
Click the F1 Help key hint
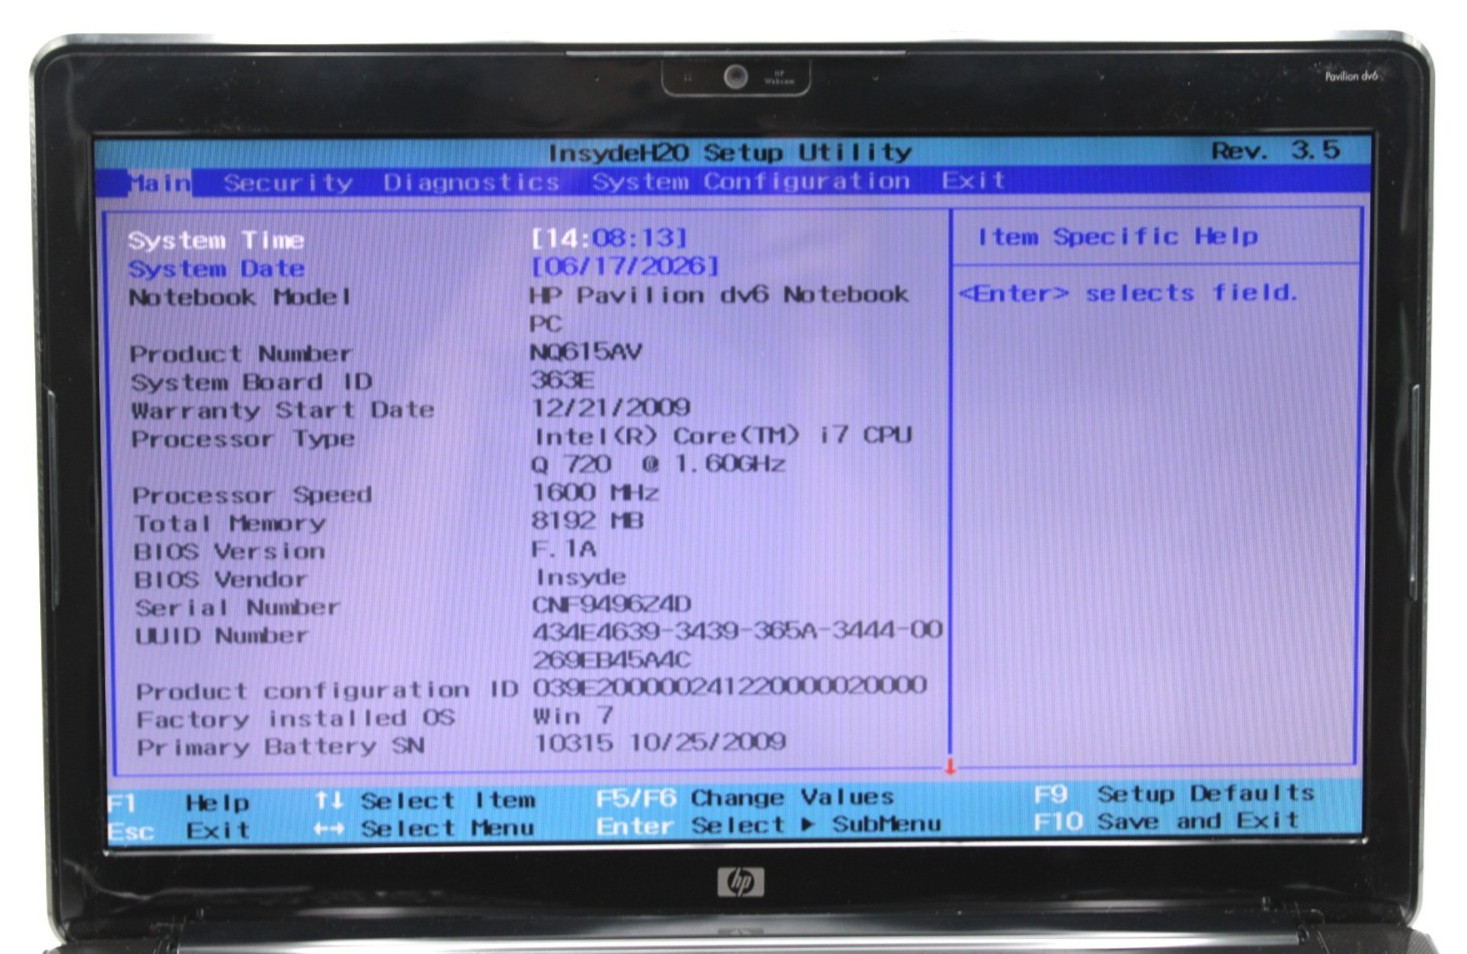click(179, 803)
